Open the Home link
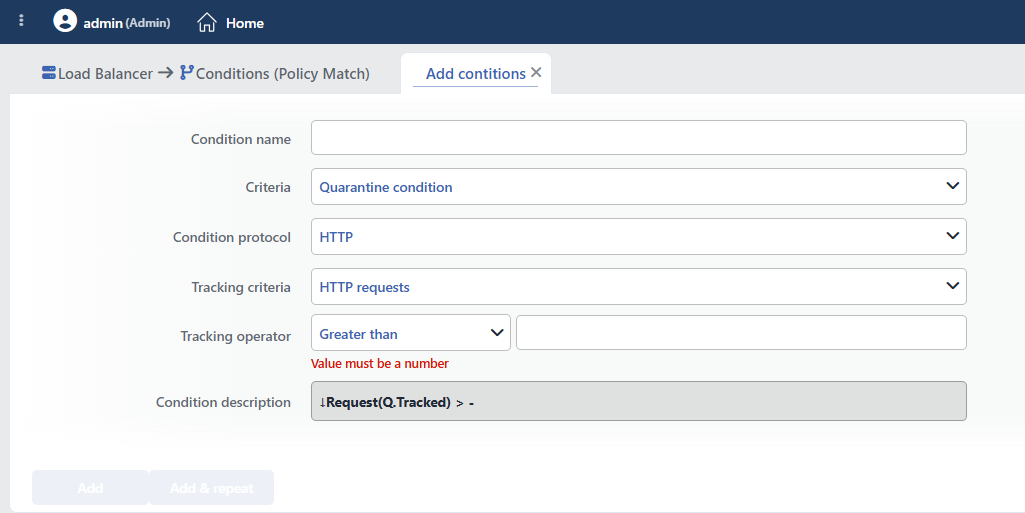 pos(244,23)
